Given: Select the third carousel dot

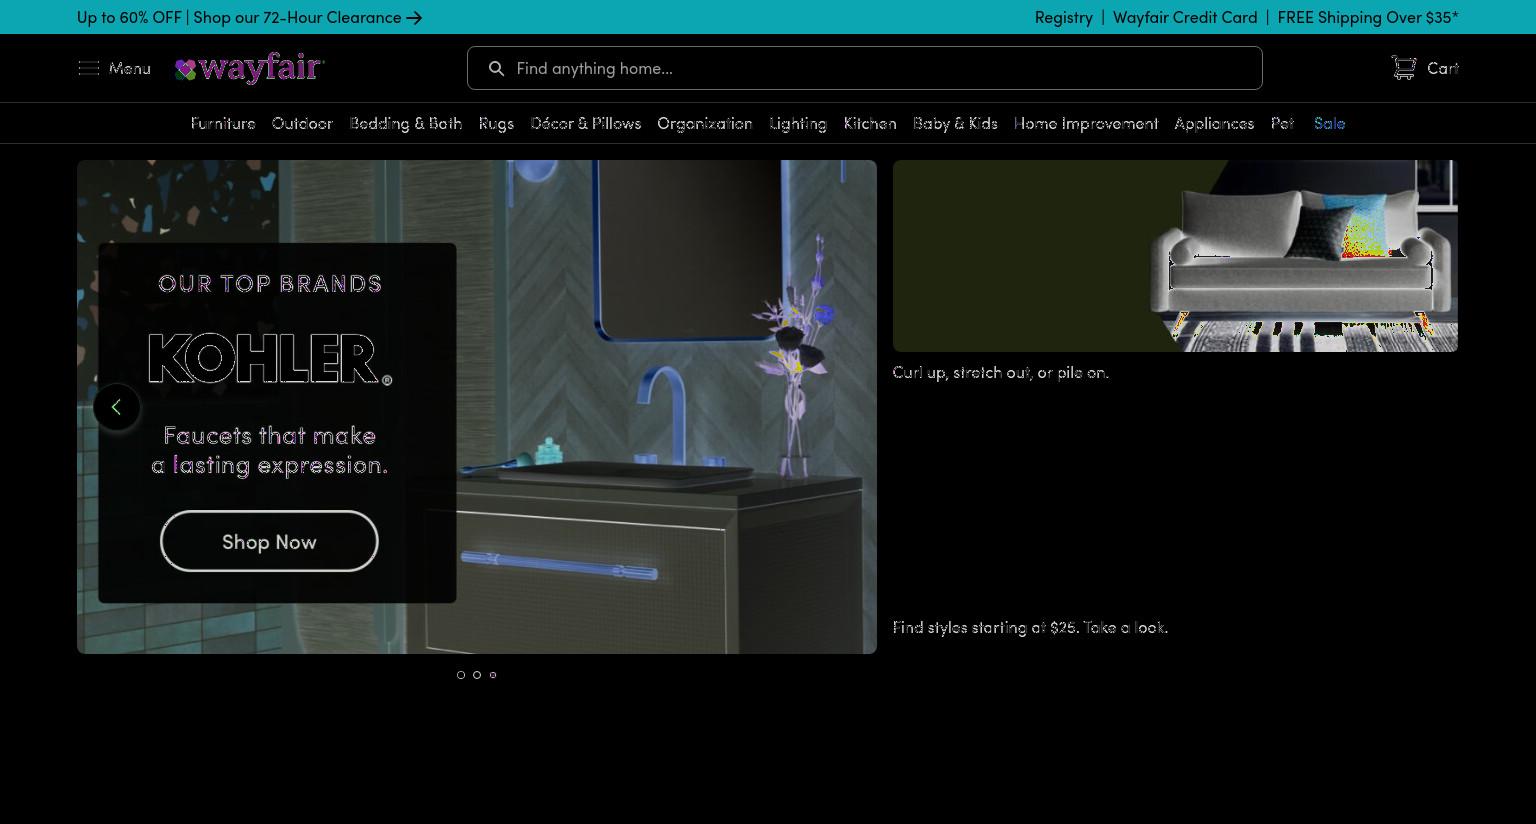Looking at the screenshot, I should click(493, 675).
